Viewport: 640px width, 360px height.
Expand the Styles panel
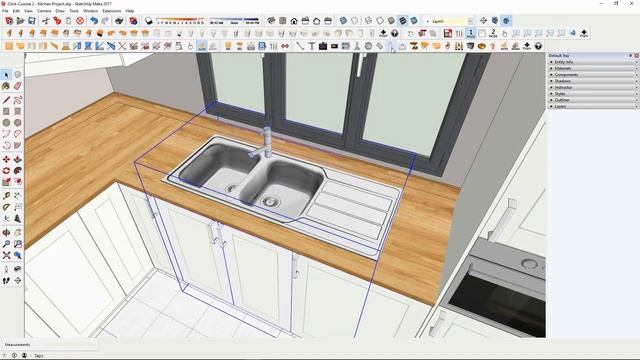(593, 93)
